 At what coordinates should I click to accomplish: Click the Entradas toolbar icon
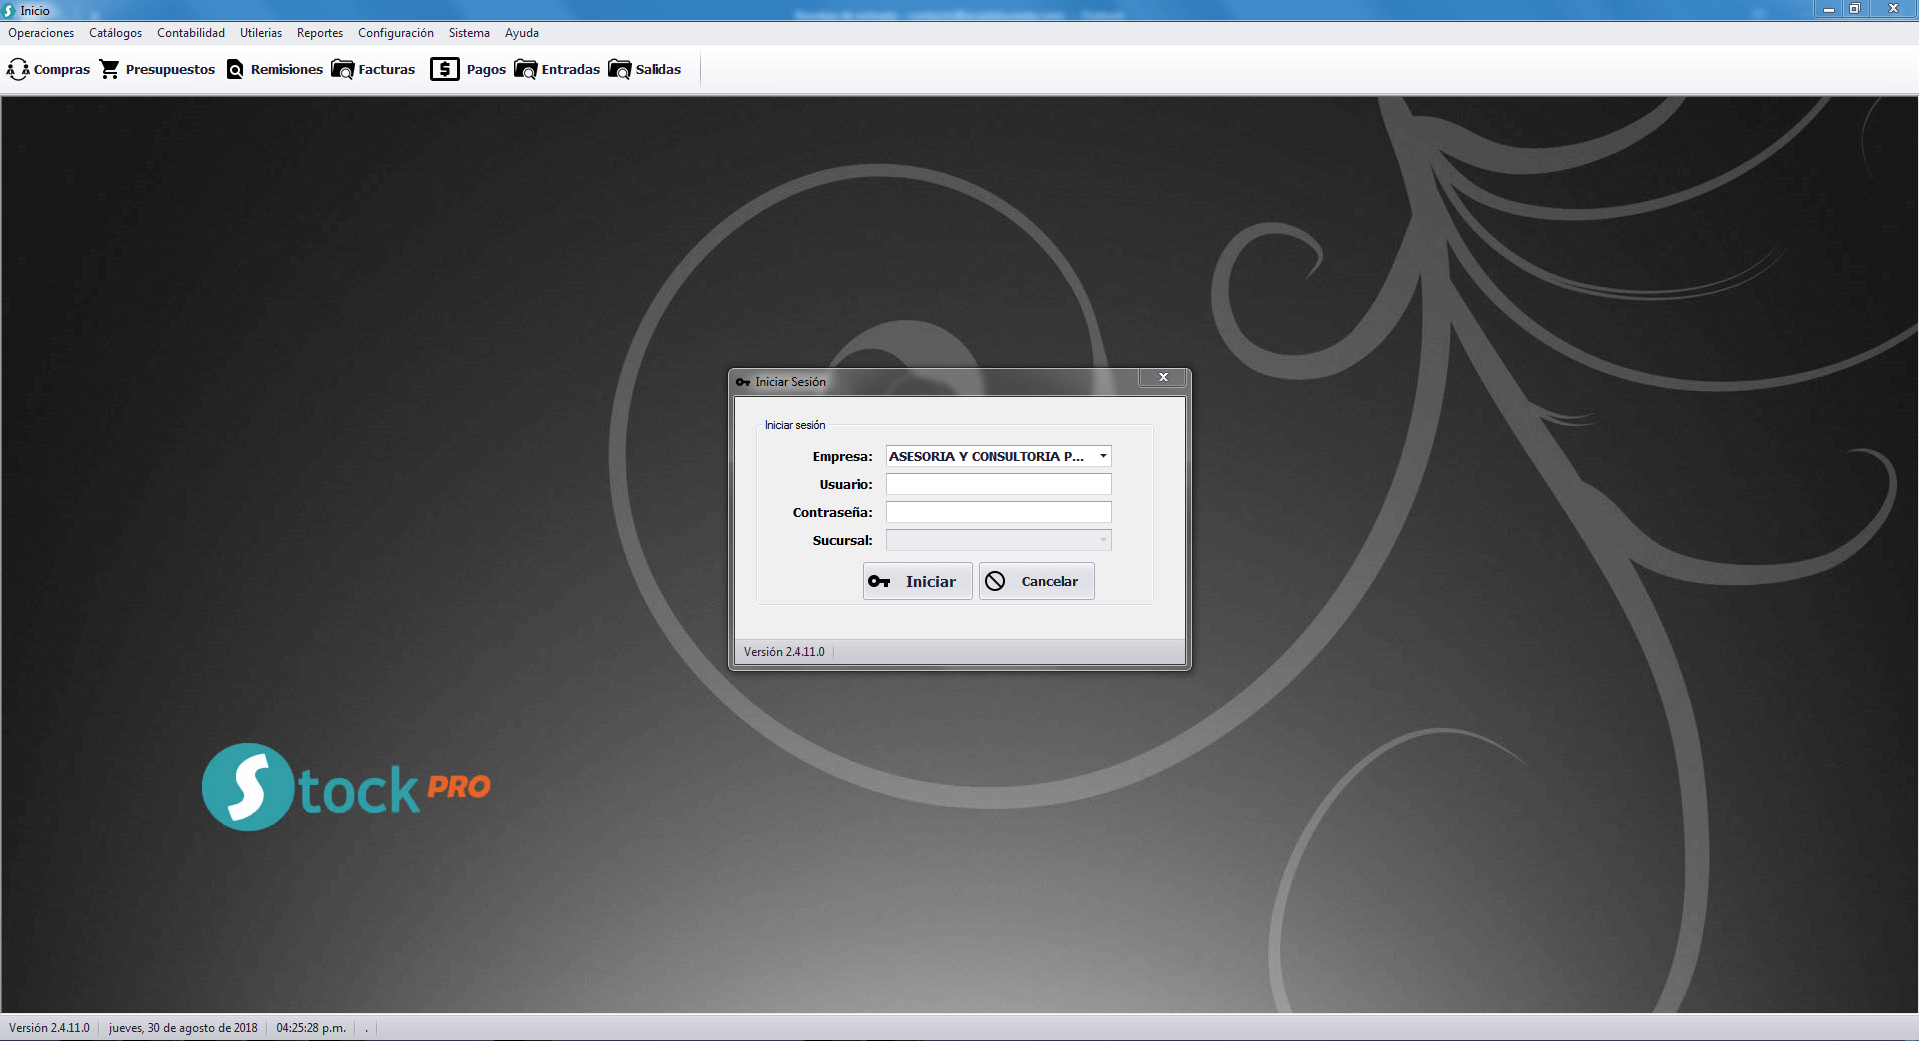[526, 69]
